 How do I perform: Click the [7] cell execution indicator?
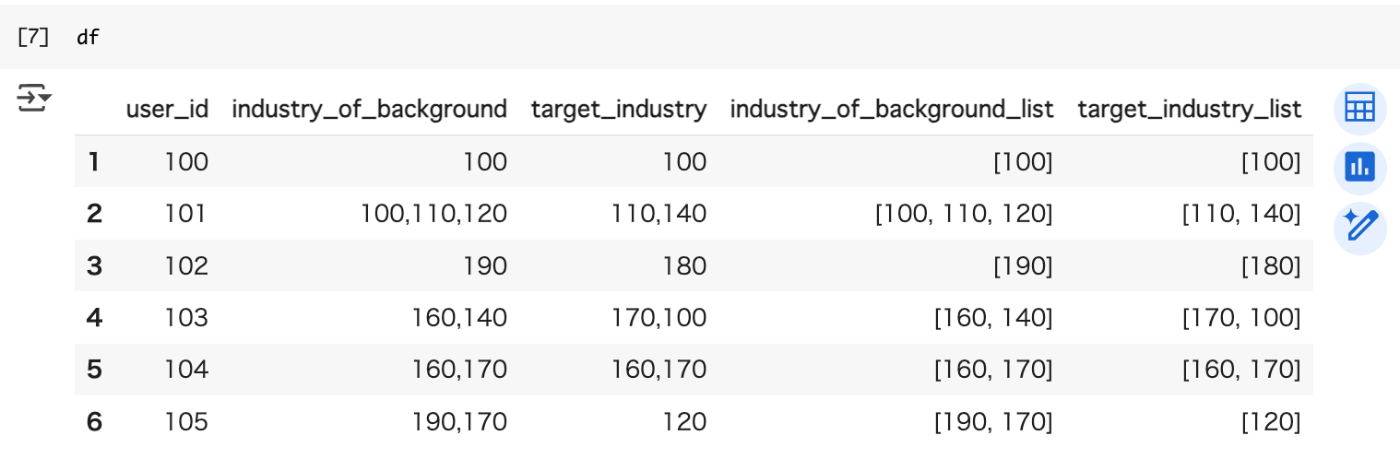tap(34, 38)
